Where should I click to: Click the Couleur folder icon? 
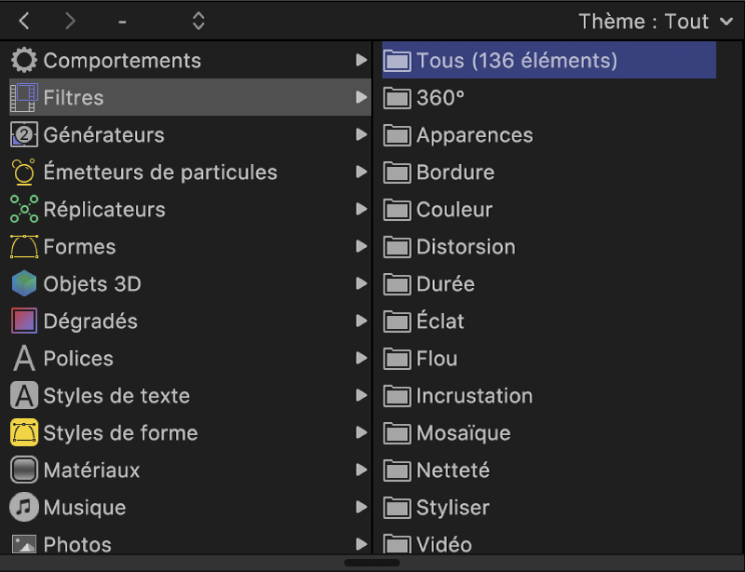(397, 210)
